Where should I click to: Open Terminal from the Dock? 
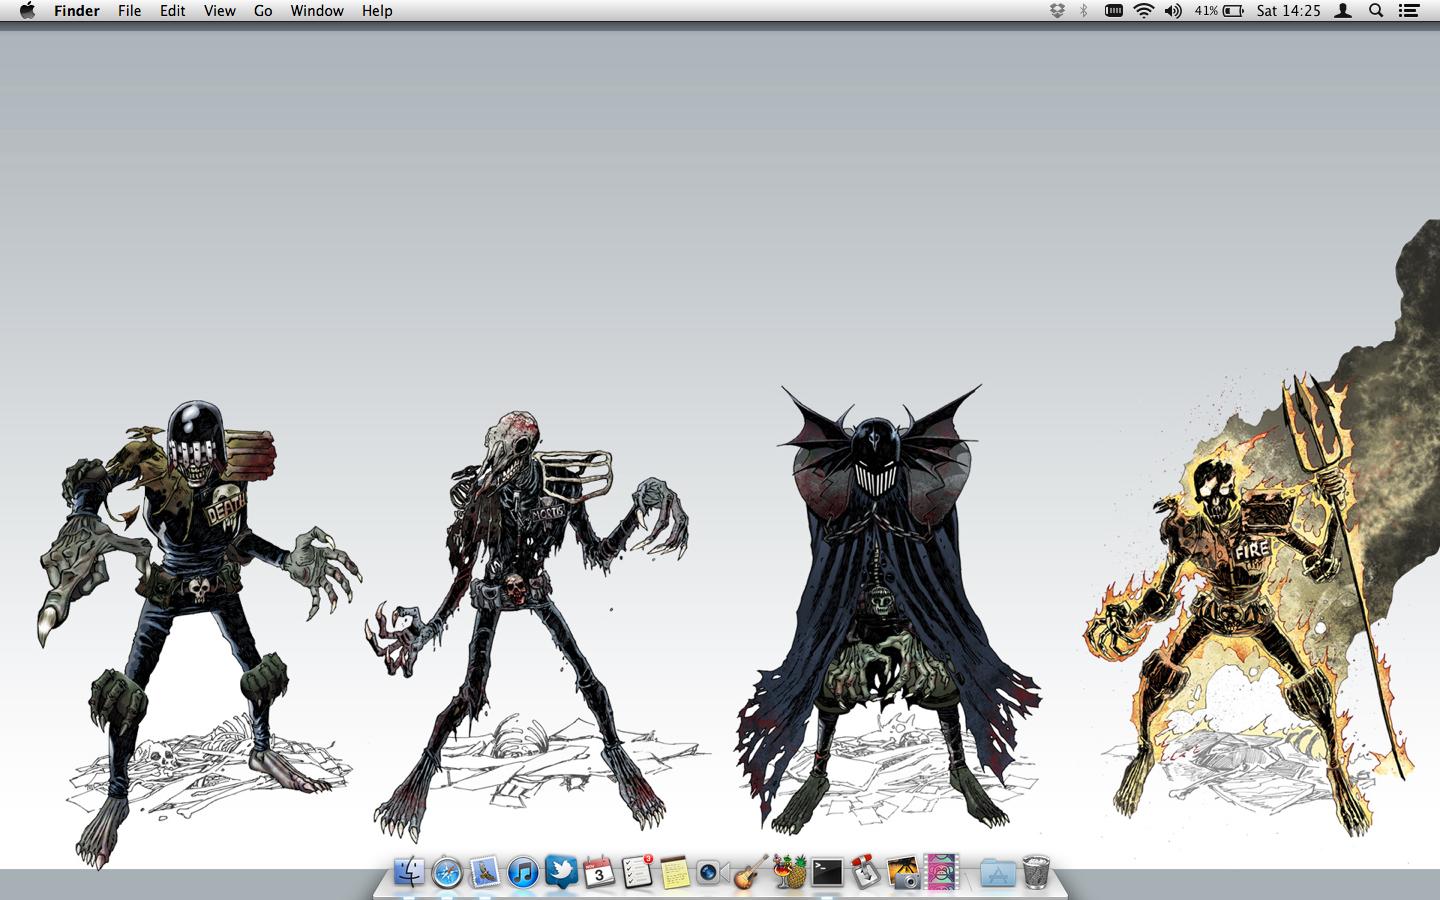coord(827,872)
